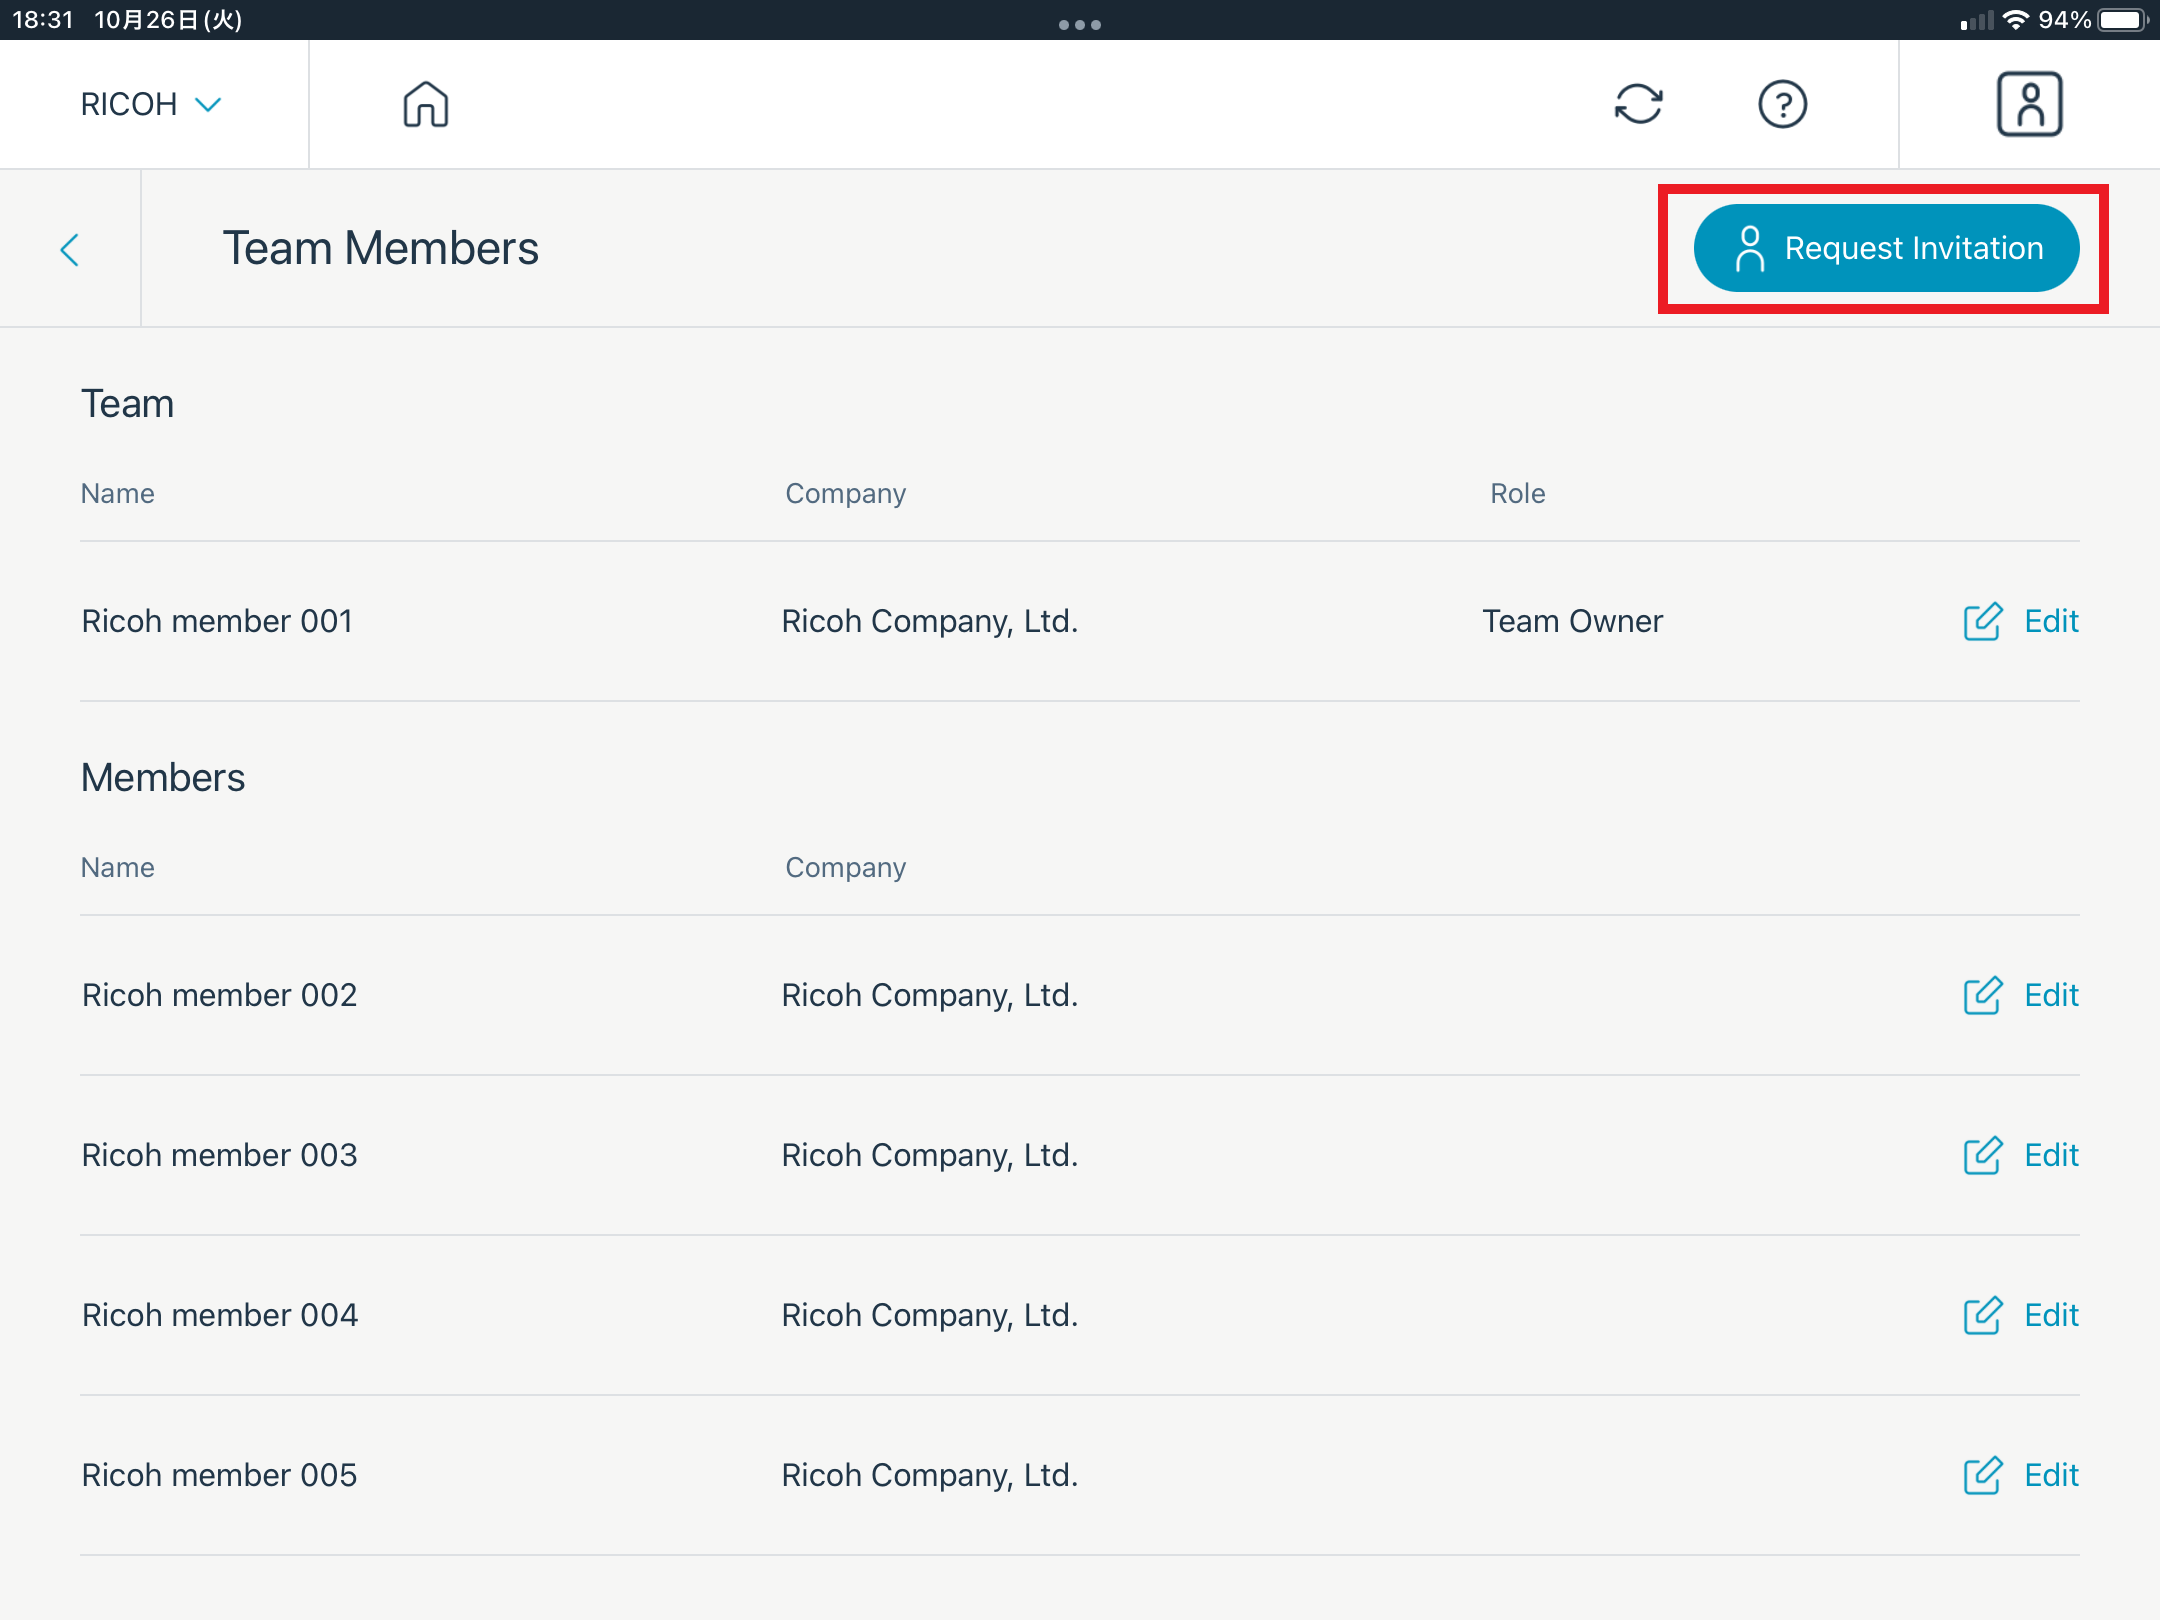
Task: Select the Ricoh member 003 name
Action: [x=219, y=1155]
